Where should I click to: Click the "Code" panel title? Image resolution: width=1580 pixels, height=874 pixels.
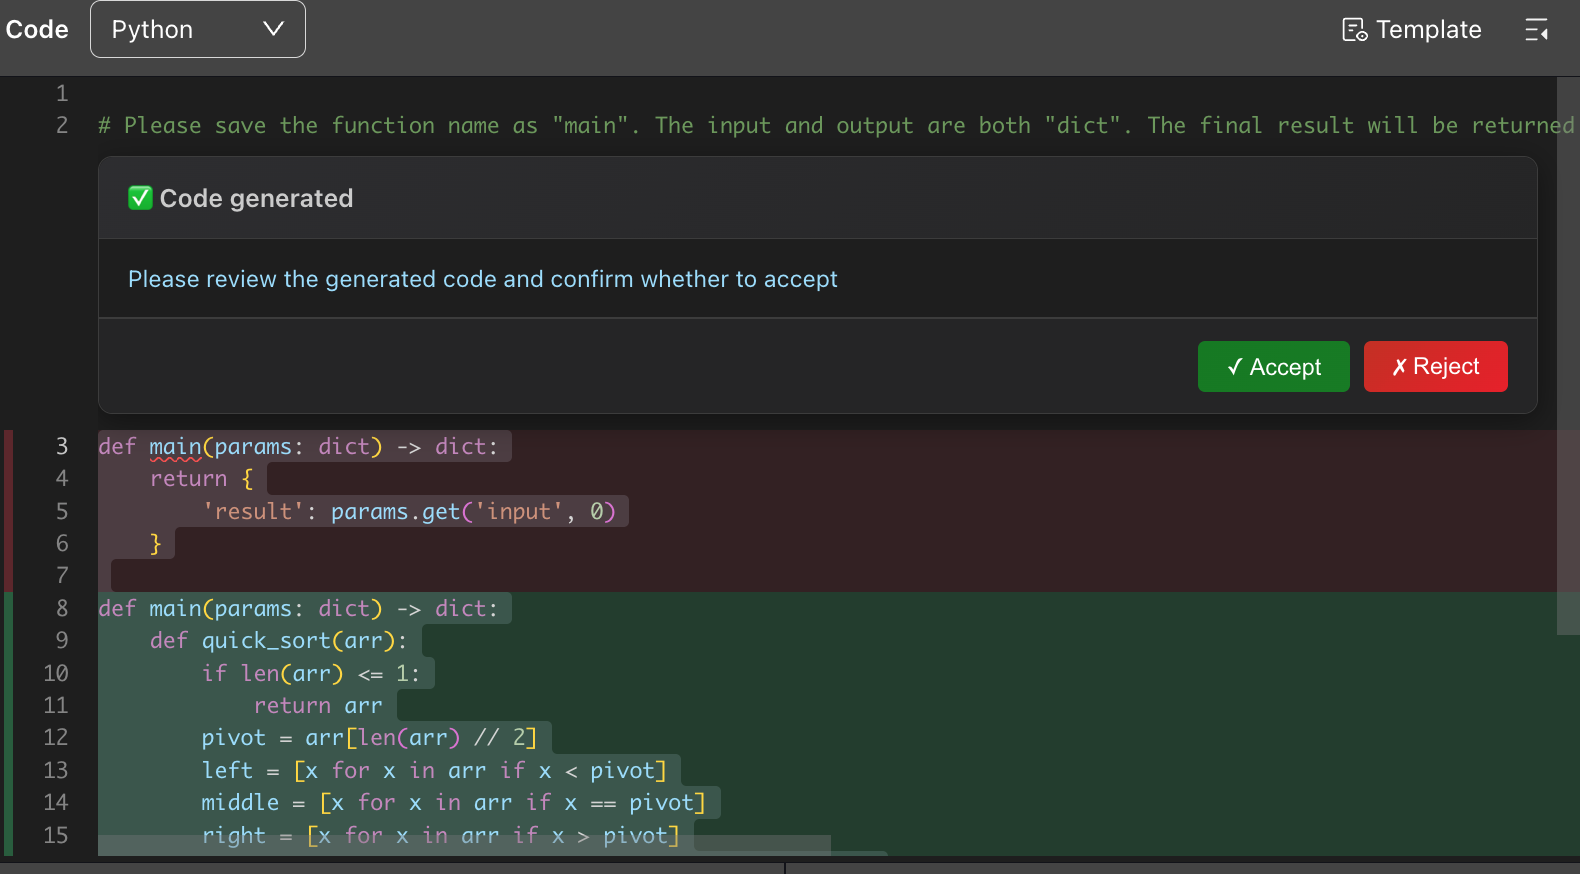point(37,30)
